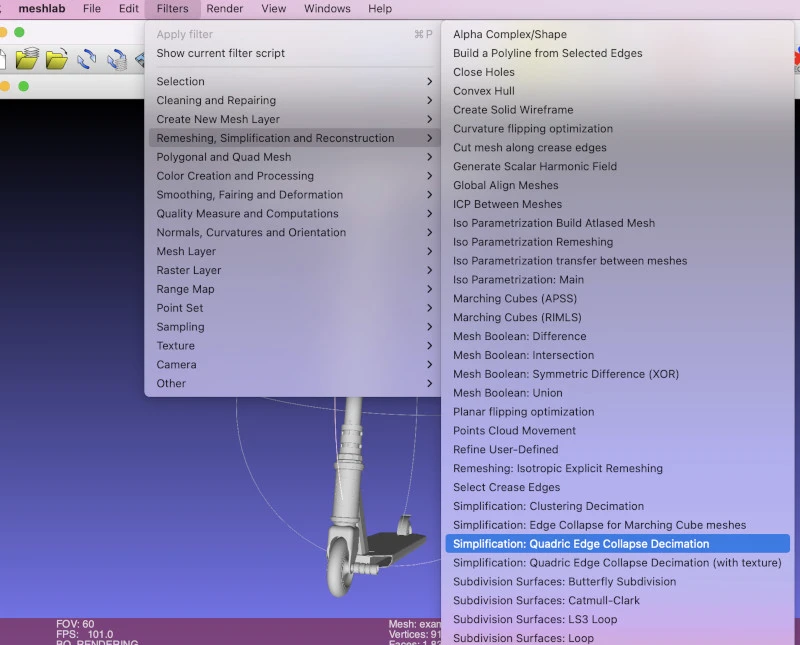Choose Subdivision Surfaces: Catmull-Clark
The image size is (800, 645).
coord(617,601)
